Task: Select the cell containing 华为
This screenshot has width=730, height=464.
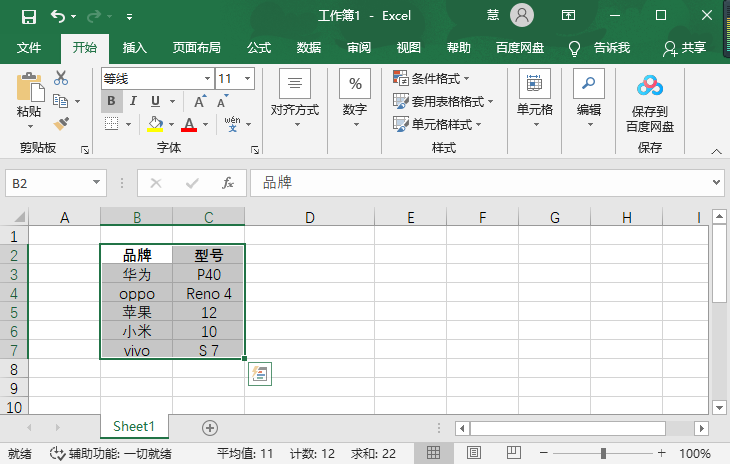Action: pos(136,275)
